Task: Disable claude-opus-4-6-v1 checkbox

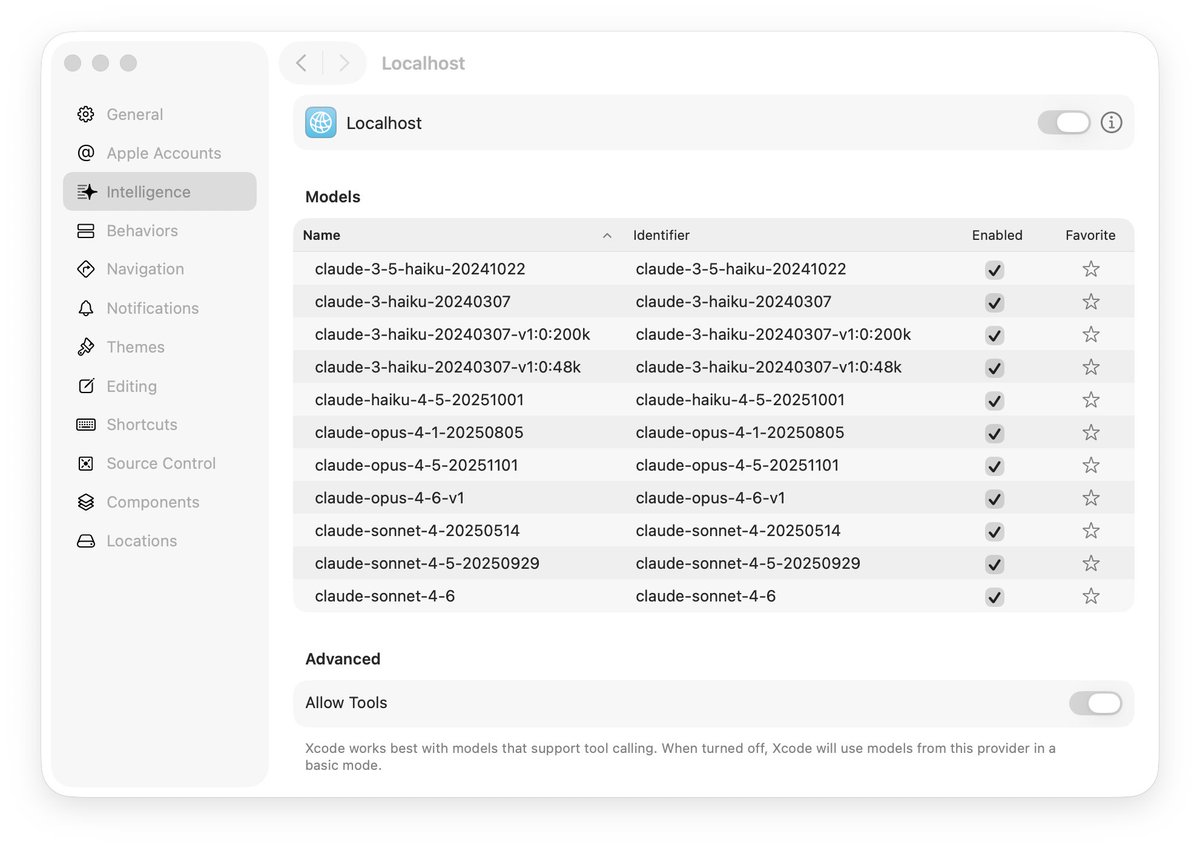Action: coord(994,499)
